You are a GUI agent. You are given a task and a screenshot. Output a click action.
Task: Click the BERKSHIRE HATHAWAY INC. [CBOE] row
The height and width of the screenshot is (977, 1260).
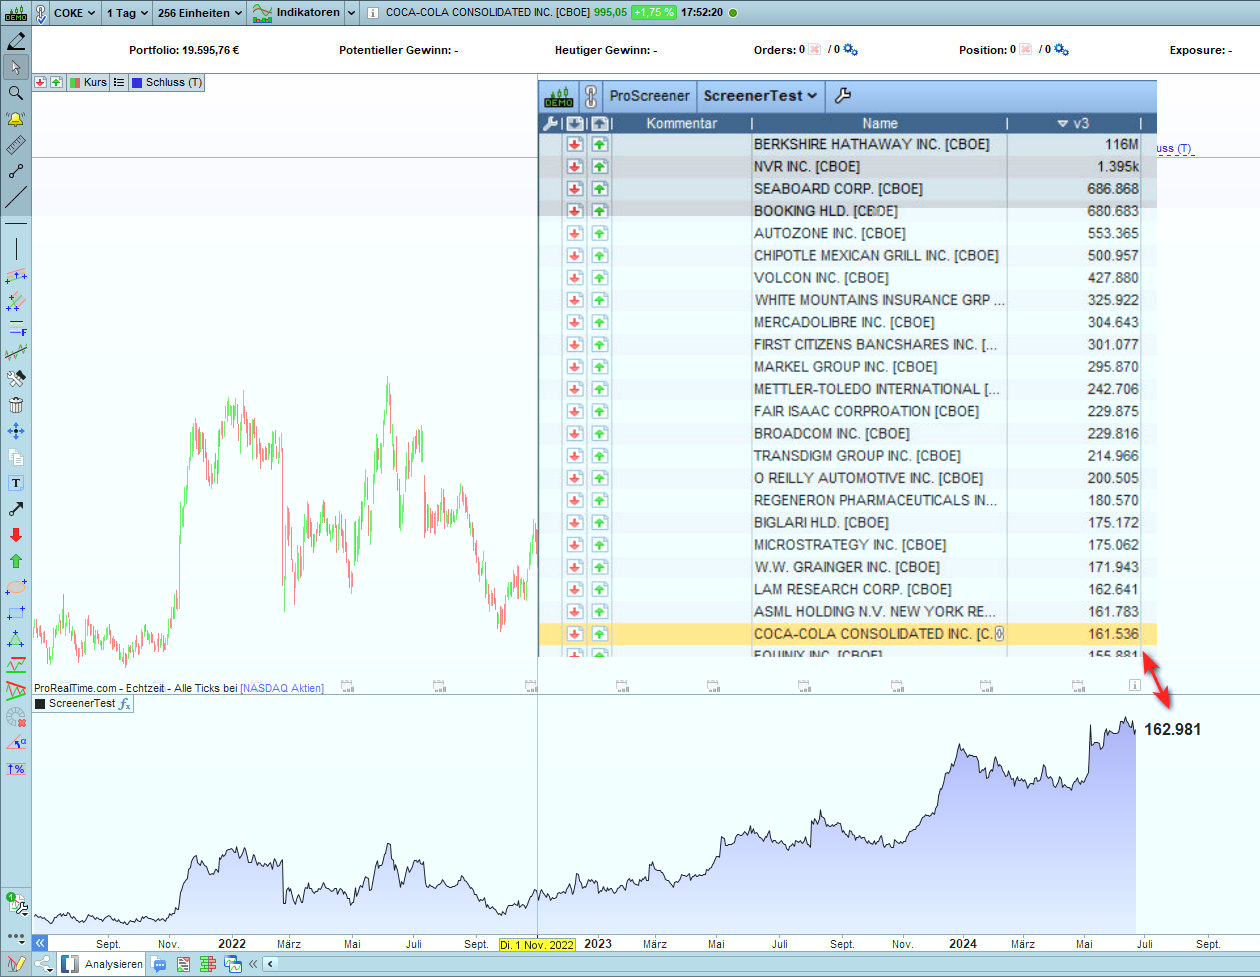(847, 144)
